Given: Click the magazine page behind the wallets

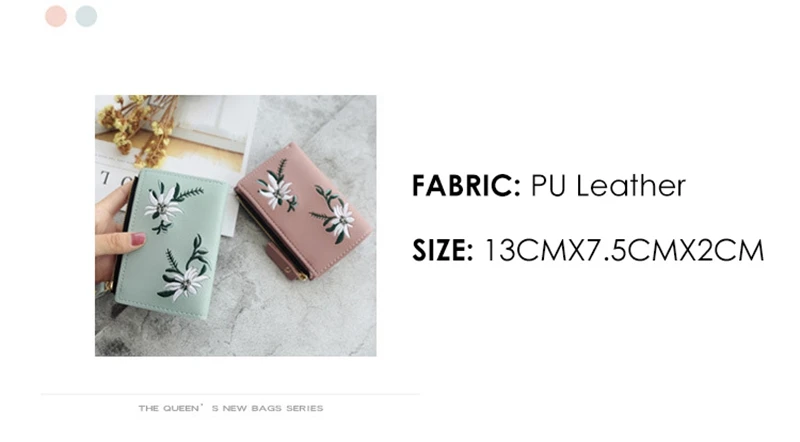Looking at the screenshot, I should (x=176, y=148).
